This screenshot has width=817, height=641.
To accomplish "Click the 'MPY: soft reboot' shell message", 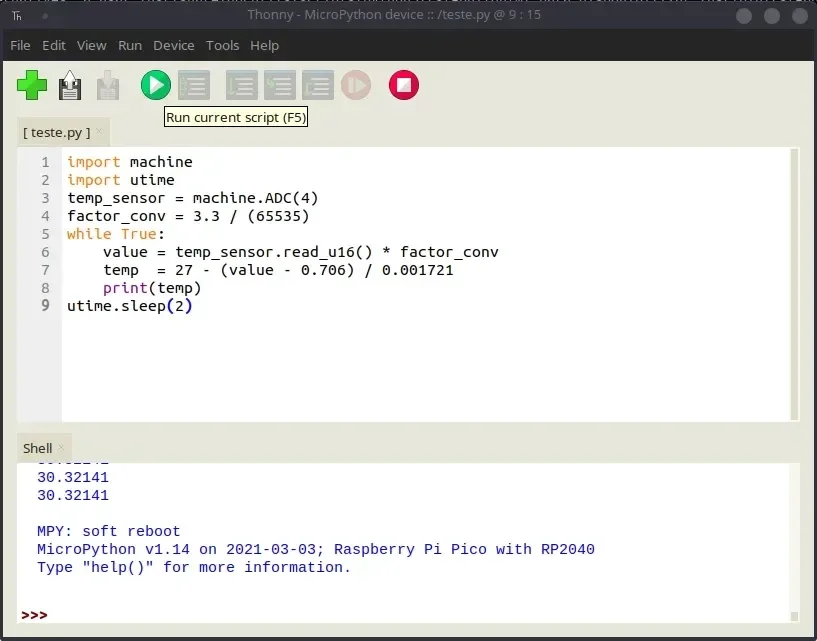I will point(108,532).
